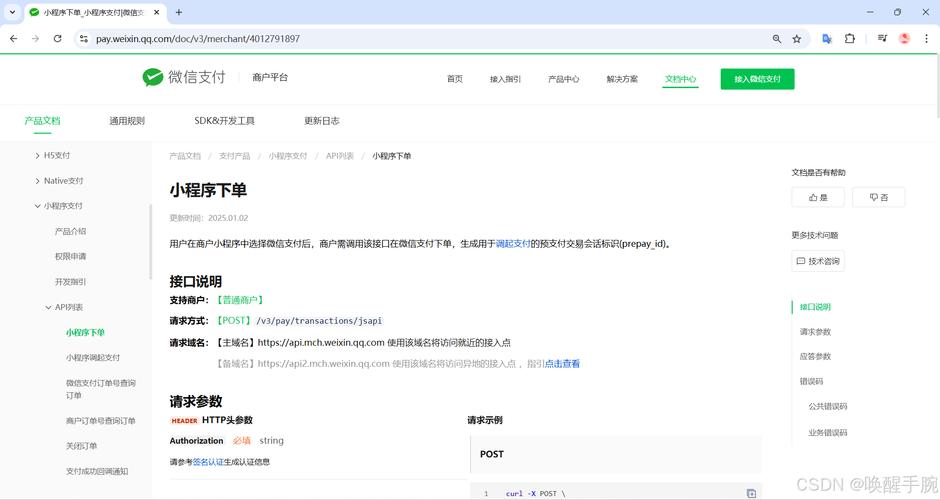Jump to 错误码 in page outline
The width and height of the screenshot is (940, 500).
click(811, 381)
